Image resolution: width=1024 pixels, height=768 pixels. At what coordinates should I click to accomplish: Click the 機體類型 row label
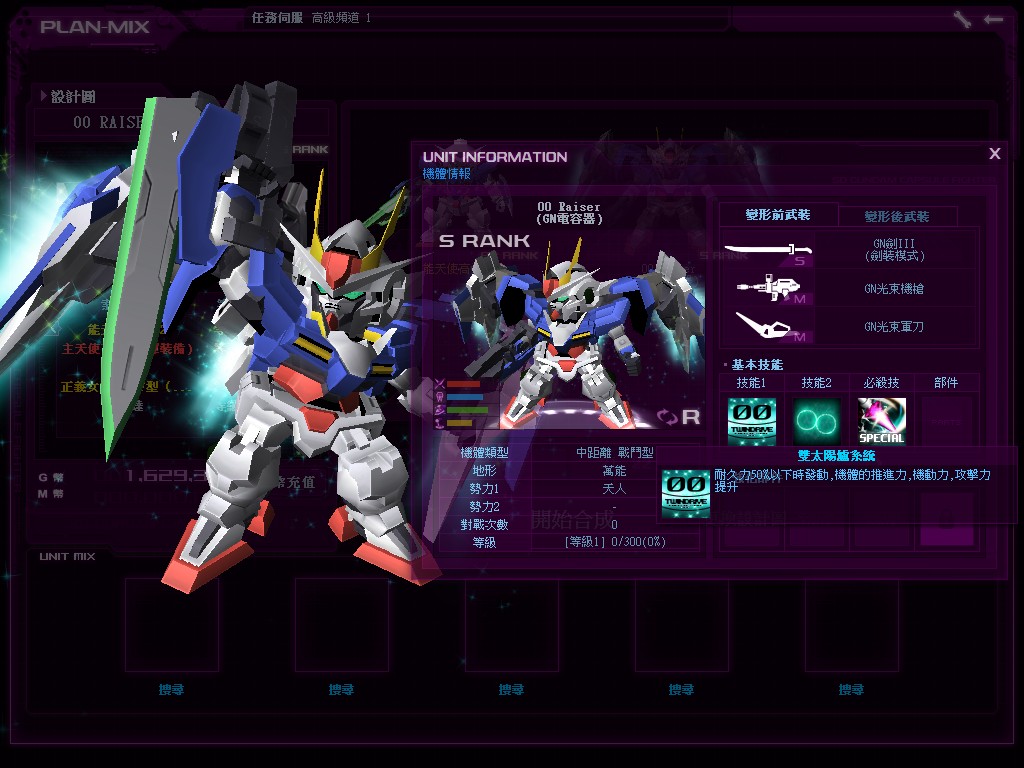pos(484,453)
